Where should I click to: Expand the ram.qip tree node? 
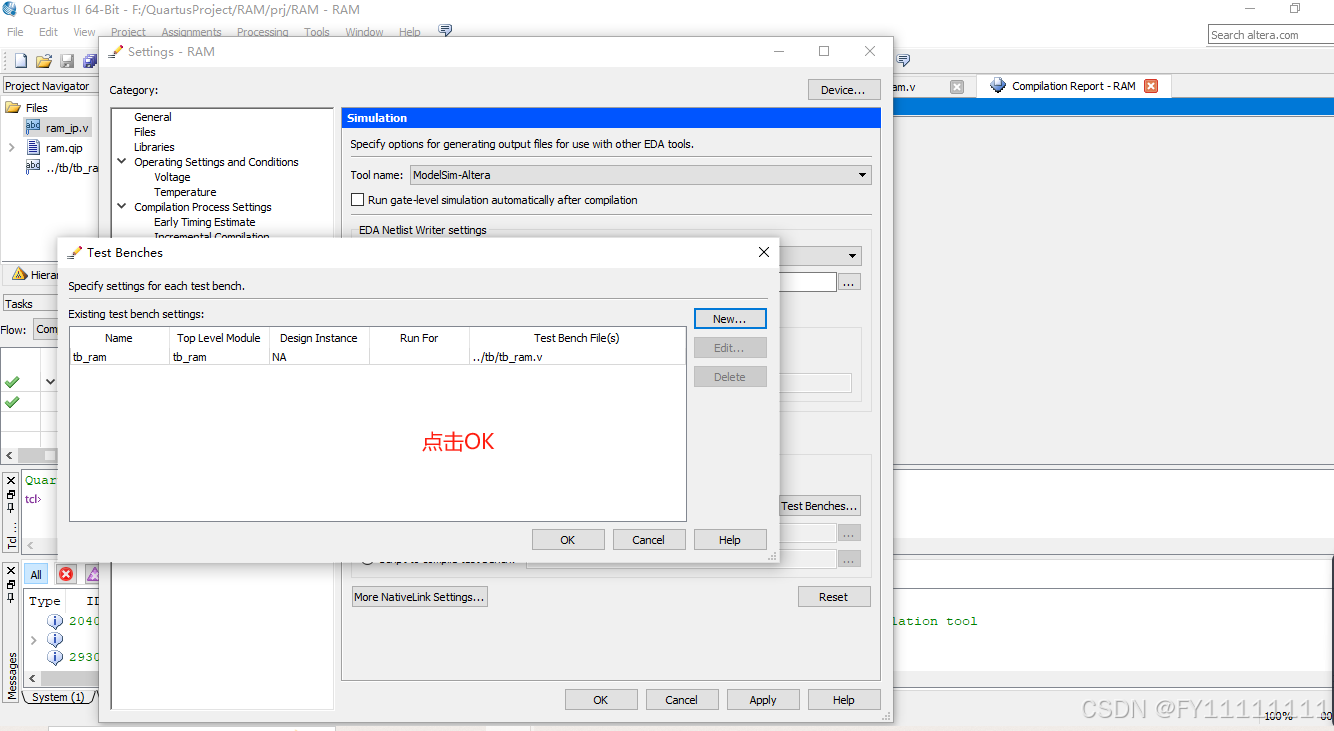coord(11,147)
